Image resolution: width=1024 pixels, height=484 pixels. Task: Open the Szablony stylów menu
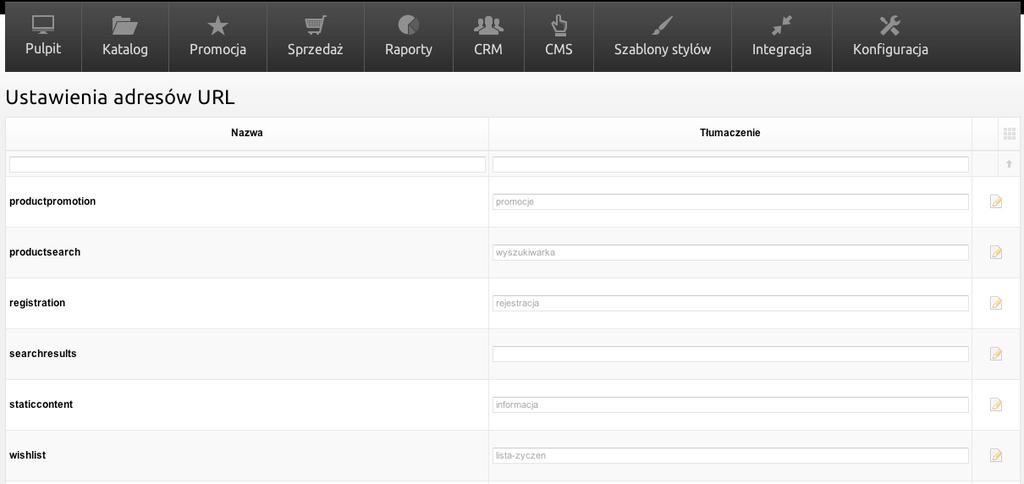click(x=662, y=37)
